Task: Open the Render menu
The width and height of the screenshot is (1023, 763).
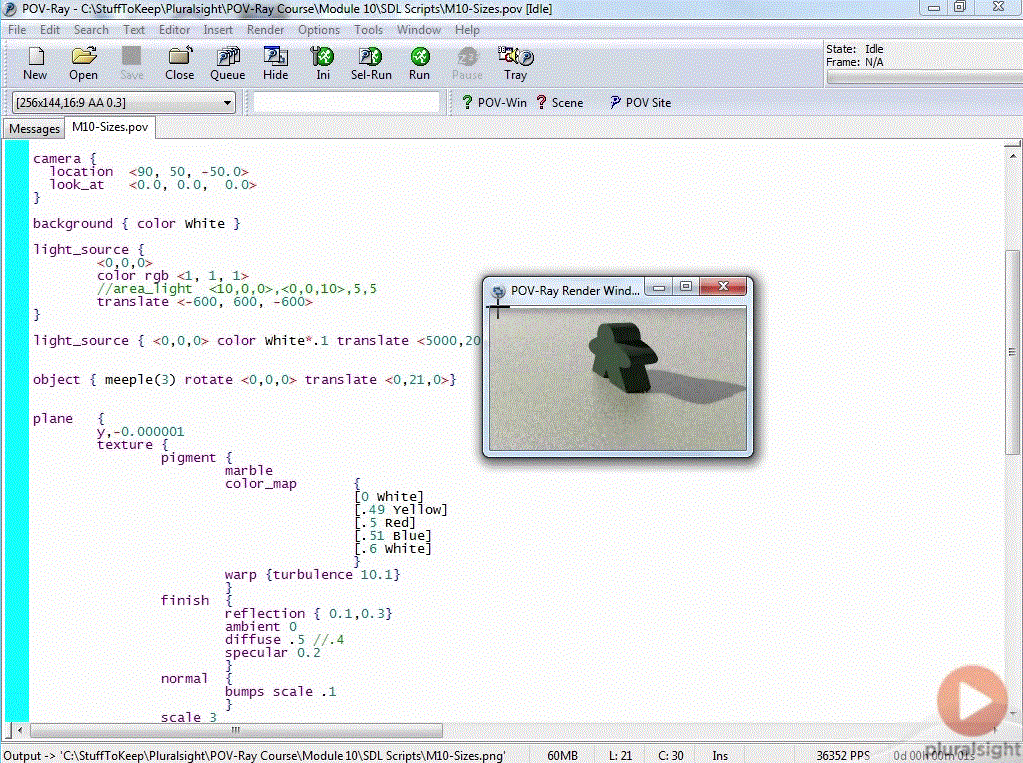Action: click(266, 30)
